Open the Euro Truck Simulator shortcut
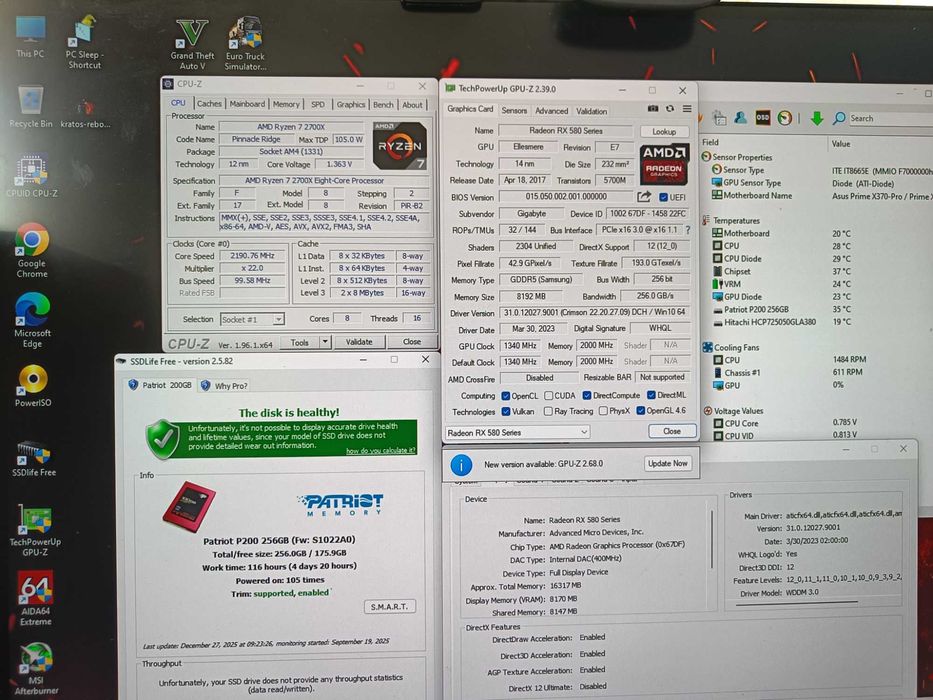 pos(245,45)
